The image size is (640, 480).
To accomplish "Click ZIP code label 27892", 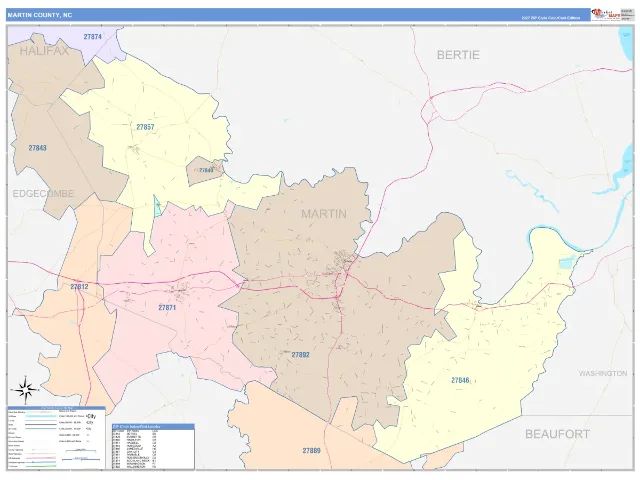I will click(300, 355).
